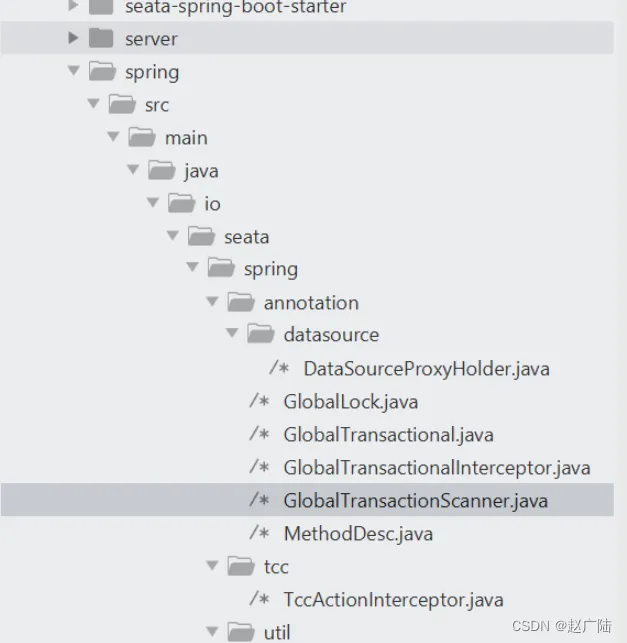Open GlobalTransactionalInterceptor.java file
The height and width of the screenshot is (643, 627).
[x=437, y=467]
